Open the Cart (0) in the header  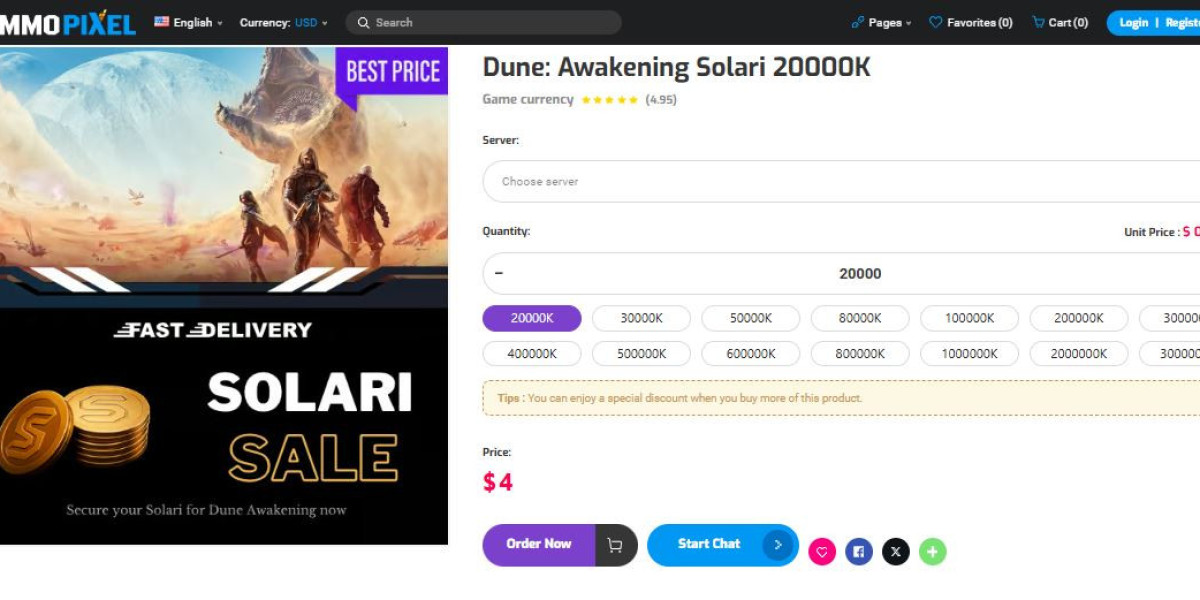1060,22
